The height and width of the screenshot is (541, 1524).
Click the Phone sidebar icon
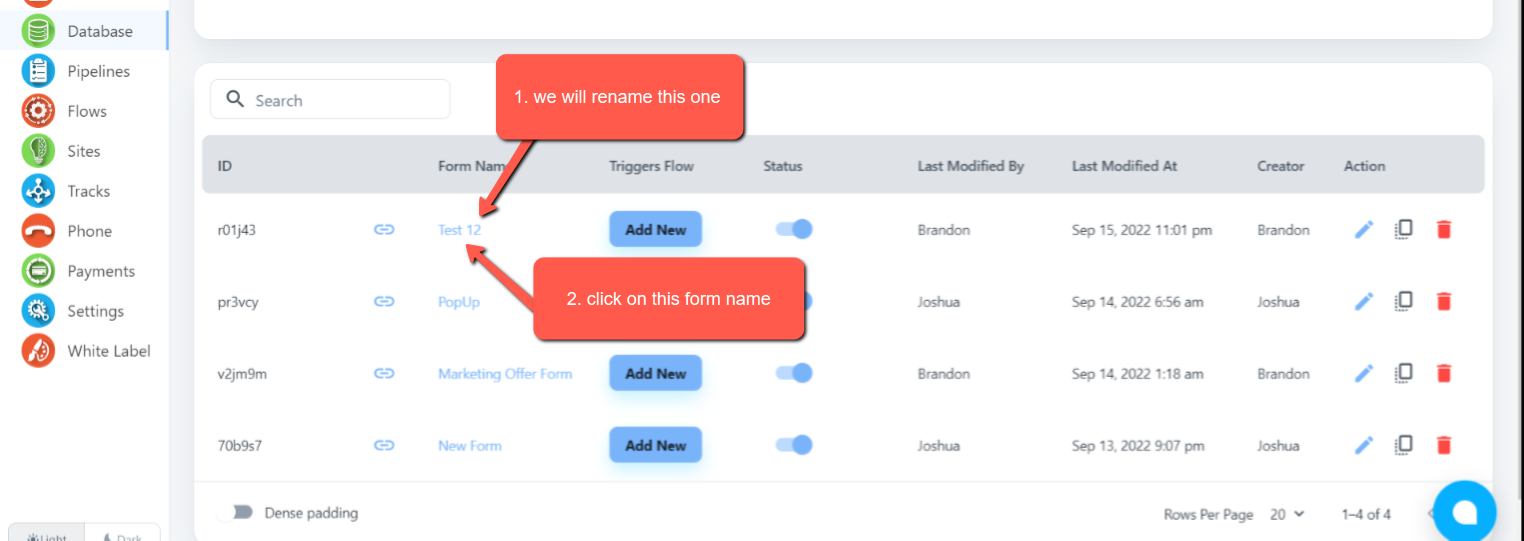tap(38, 231)
